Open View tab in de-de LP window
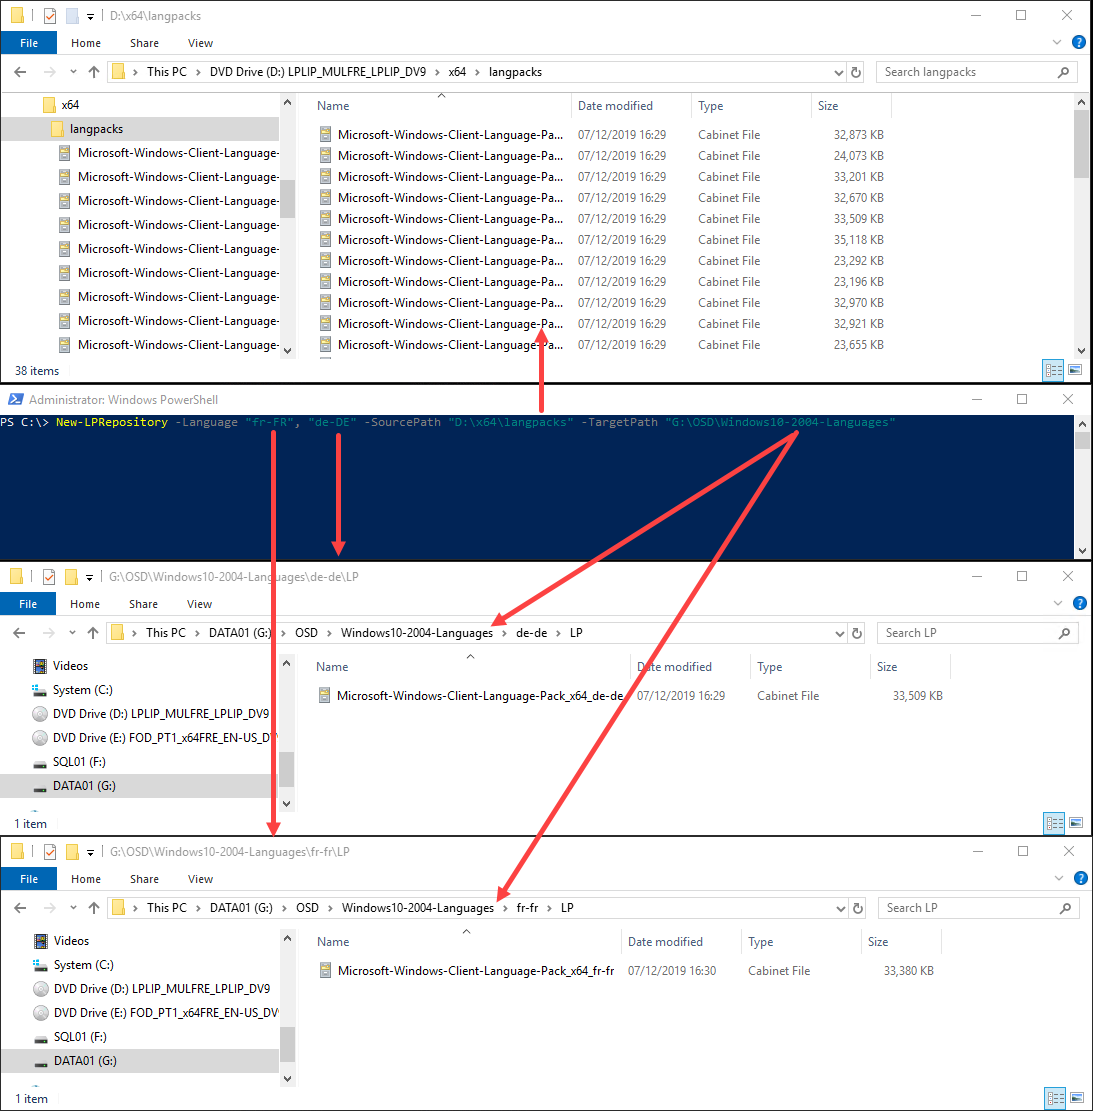The width and height of the screenshot is (1093, 1111). pos(199,604)
